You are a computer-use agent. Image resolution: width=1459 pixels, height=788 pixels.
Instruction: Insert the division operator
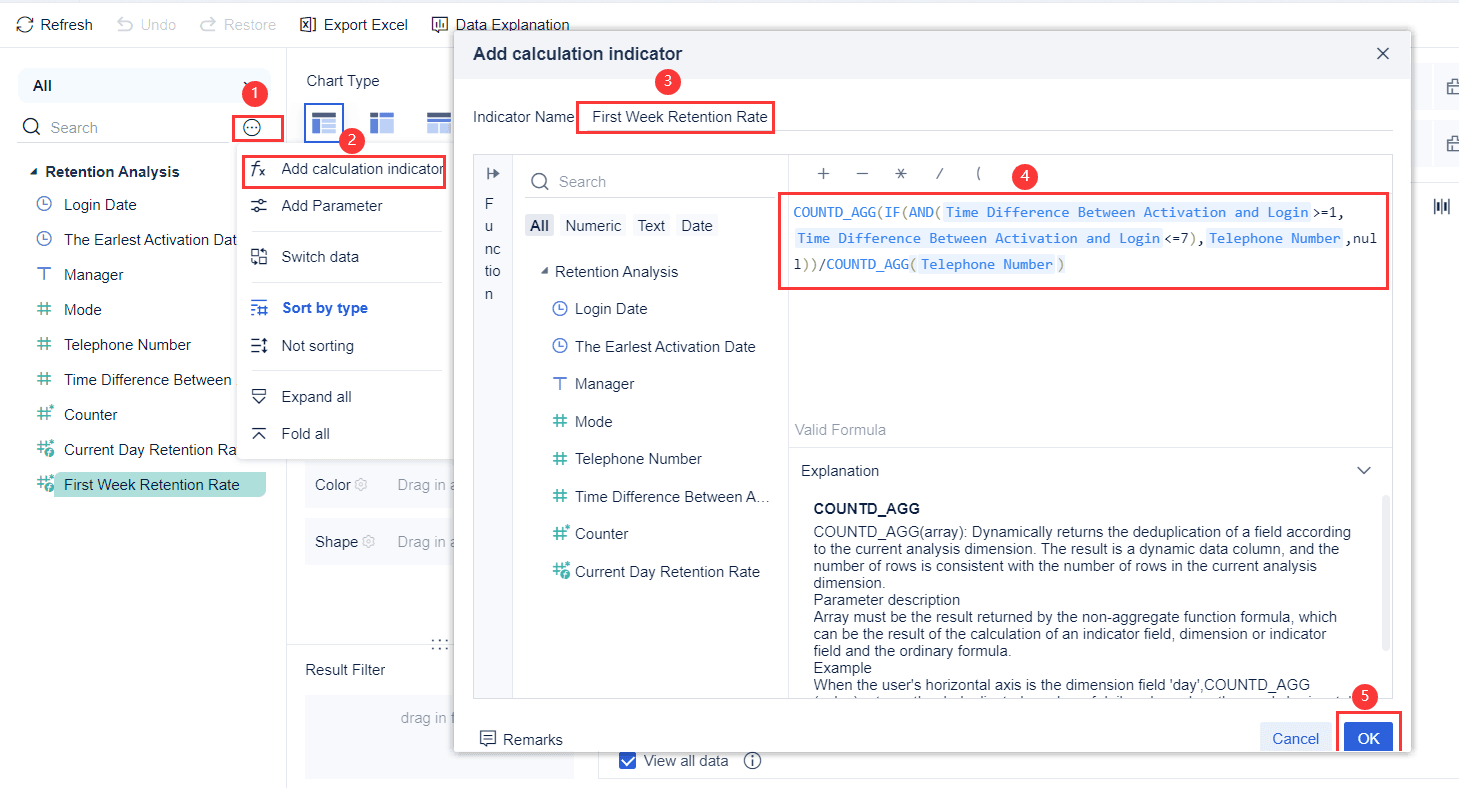[x=939, y=174]
